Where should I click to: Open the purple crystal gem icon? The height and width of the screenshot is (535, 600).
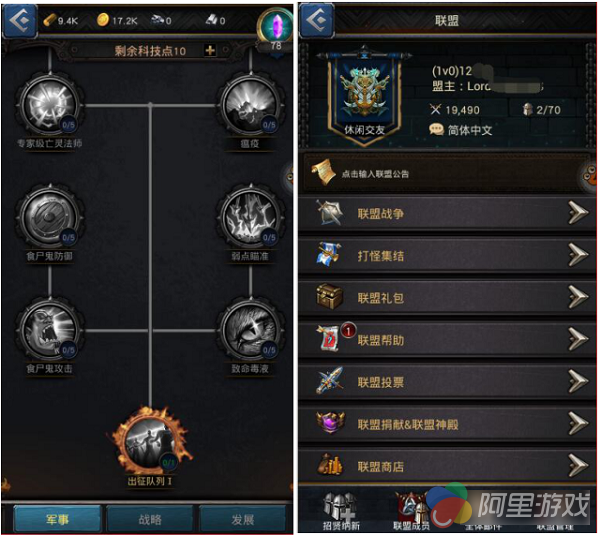click(276, 26)
